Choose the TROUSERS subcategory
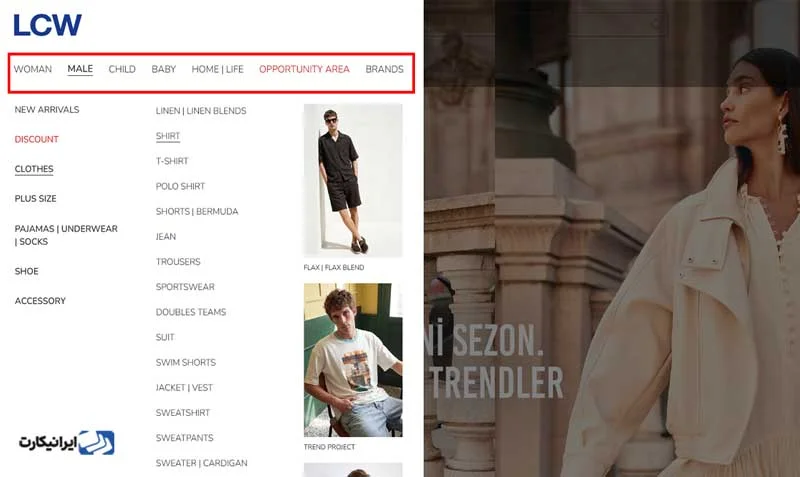This screenshot has height=477, width=800. coord(178,262)
